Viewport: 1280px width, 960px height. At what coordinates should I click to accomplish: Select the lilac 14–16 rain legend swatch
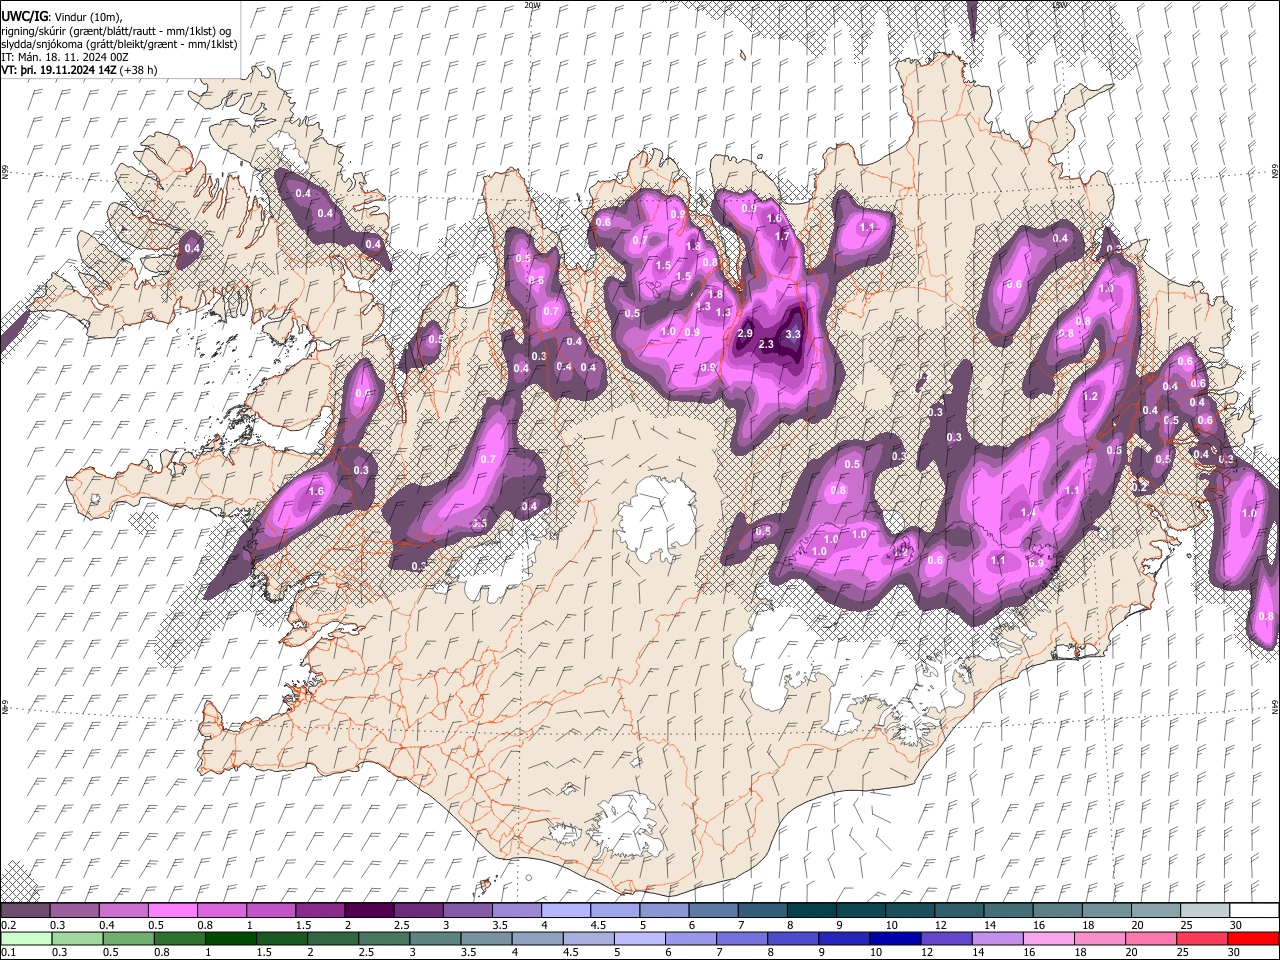coord(997,938)
